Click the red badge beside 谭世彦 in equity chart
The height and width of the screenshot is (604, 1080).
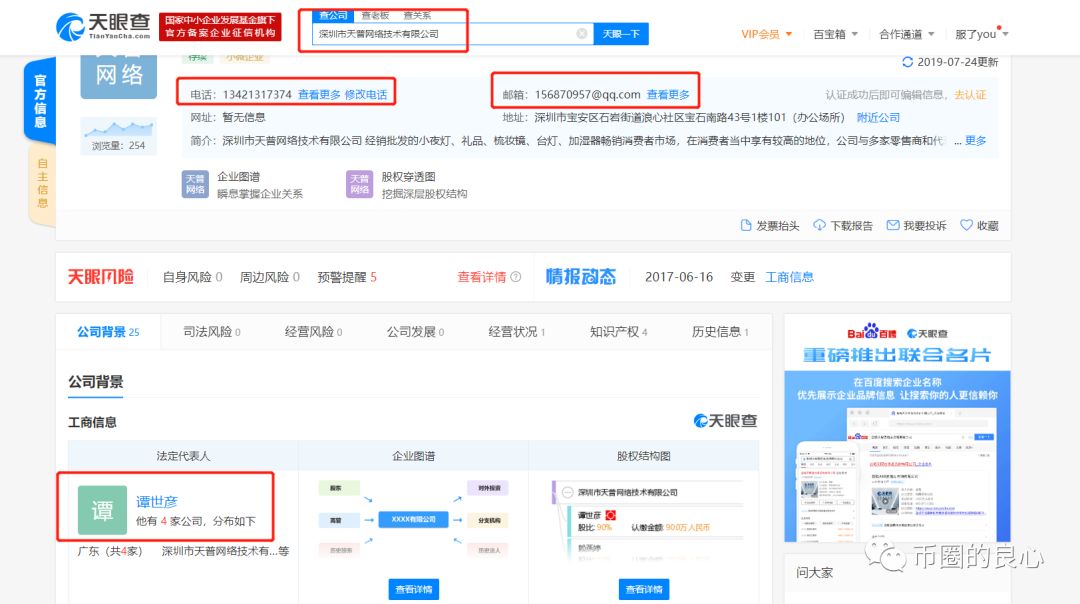pos(610,515)
